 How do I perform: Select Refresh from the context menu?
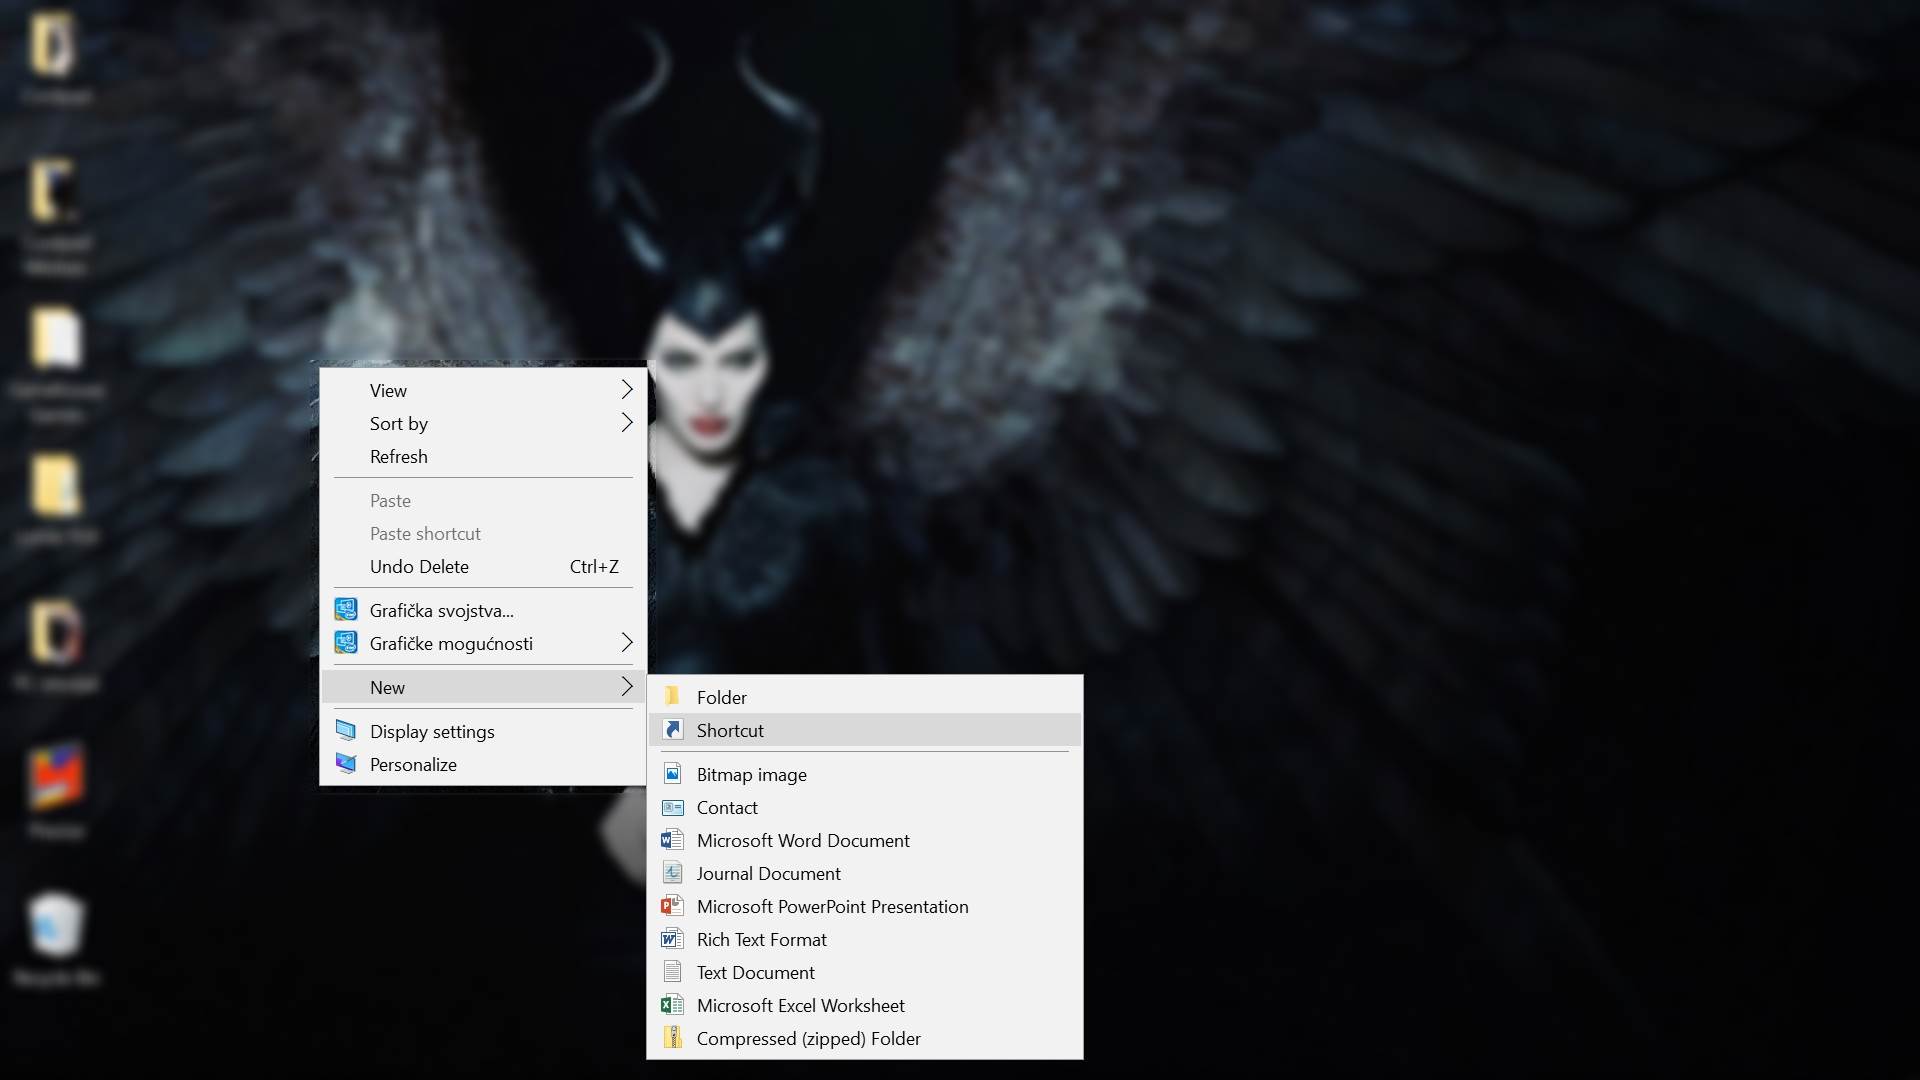[x=399, y=457]
